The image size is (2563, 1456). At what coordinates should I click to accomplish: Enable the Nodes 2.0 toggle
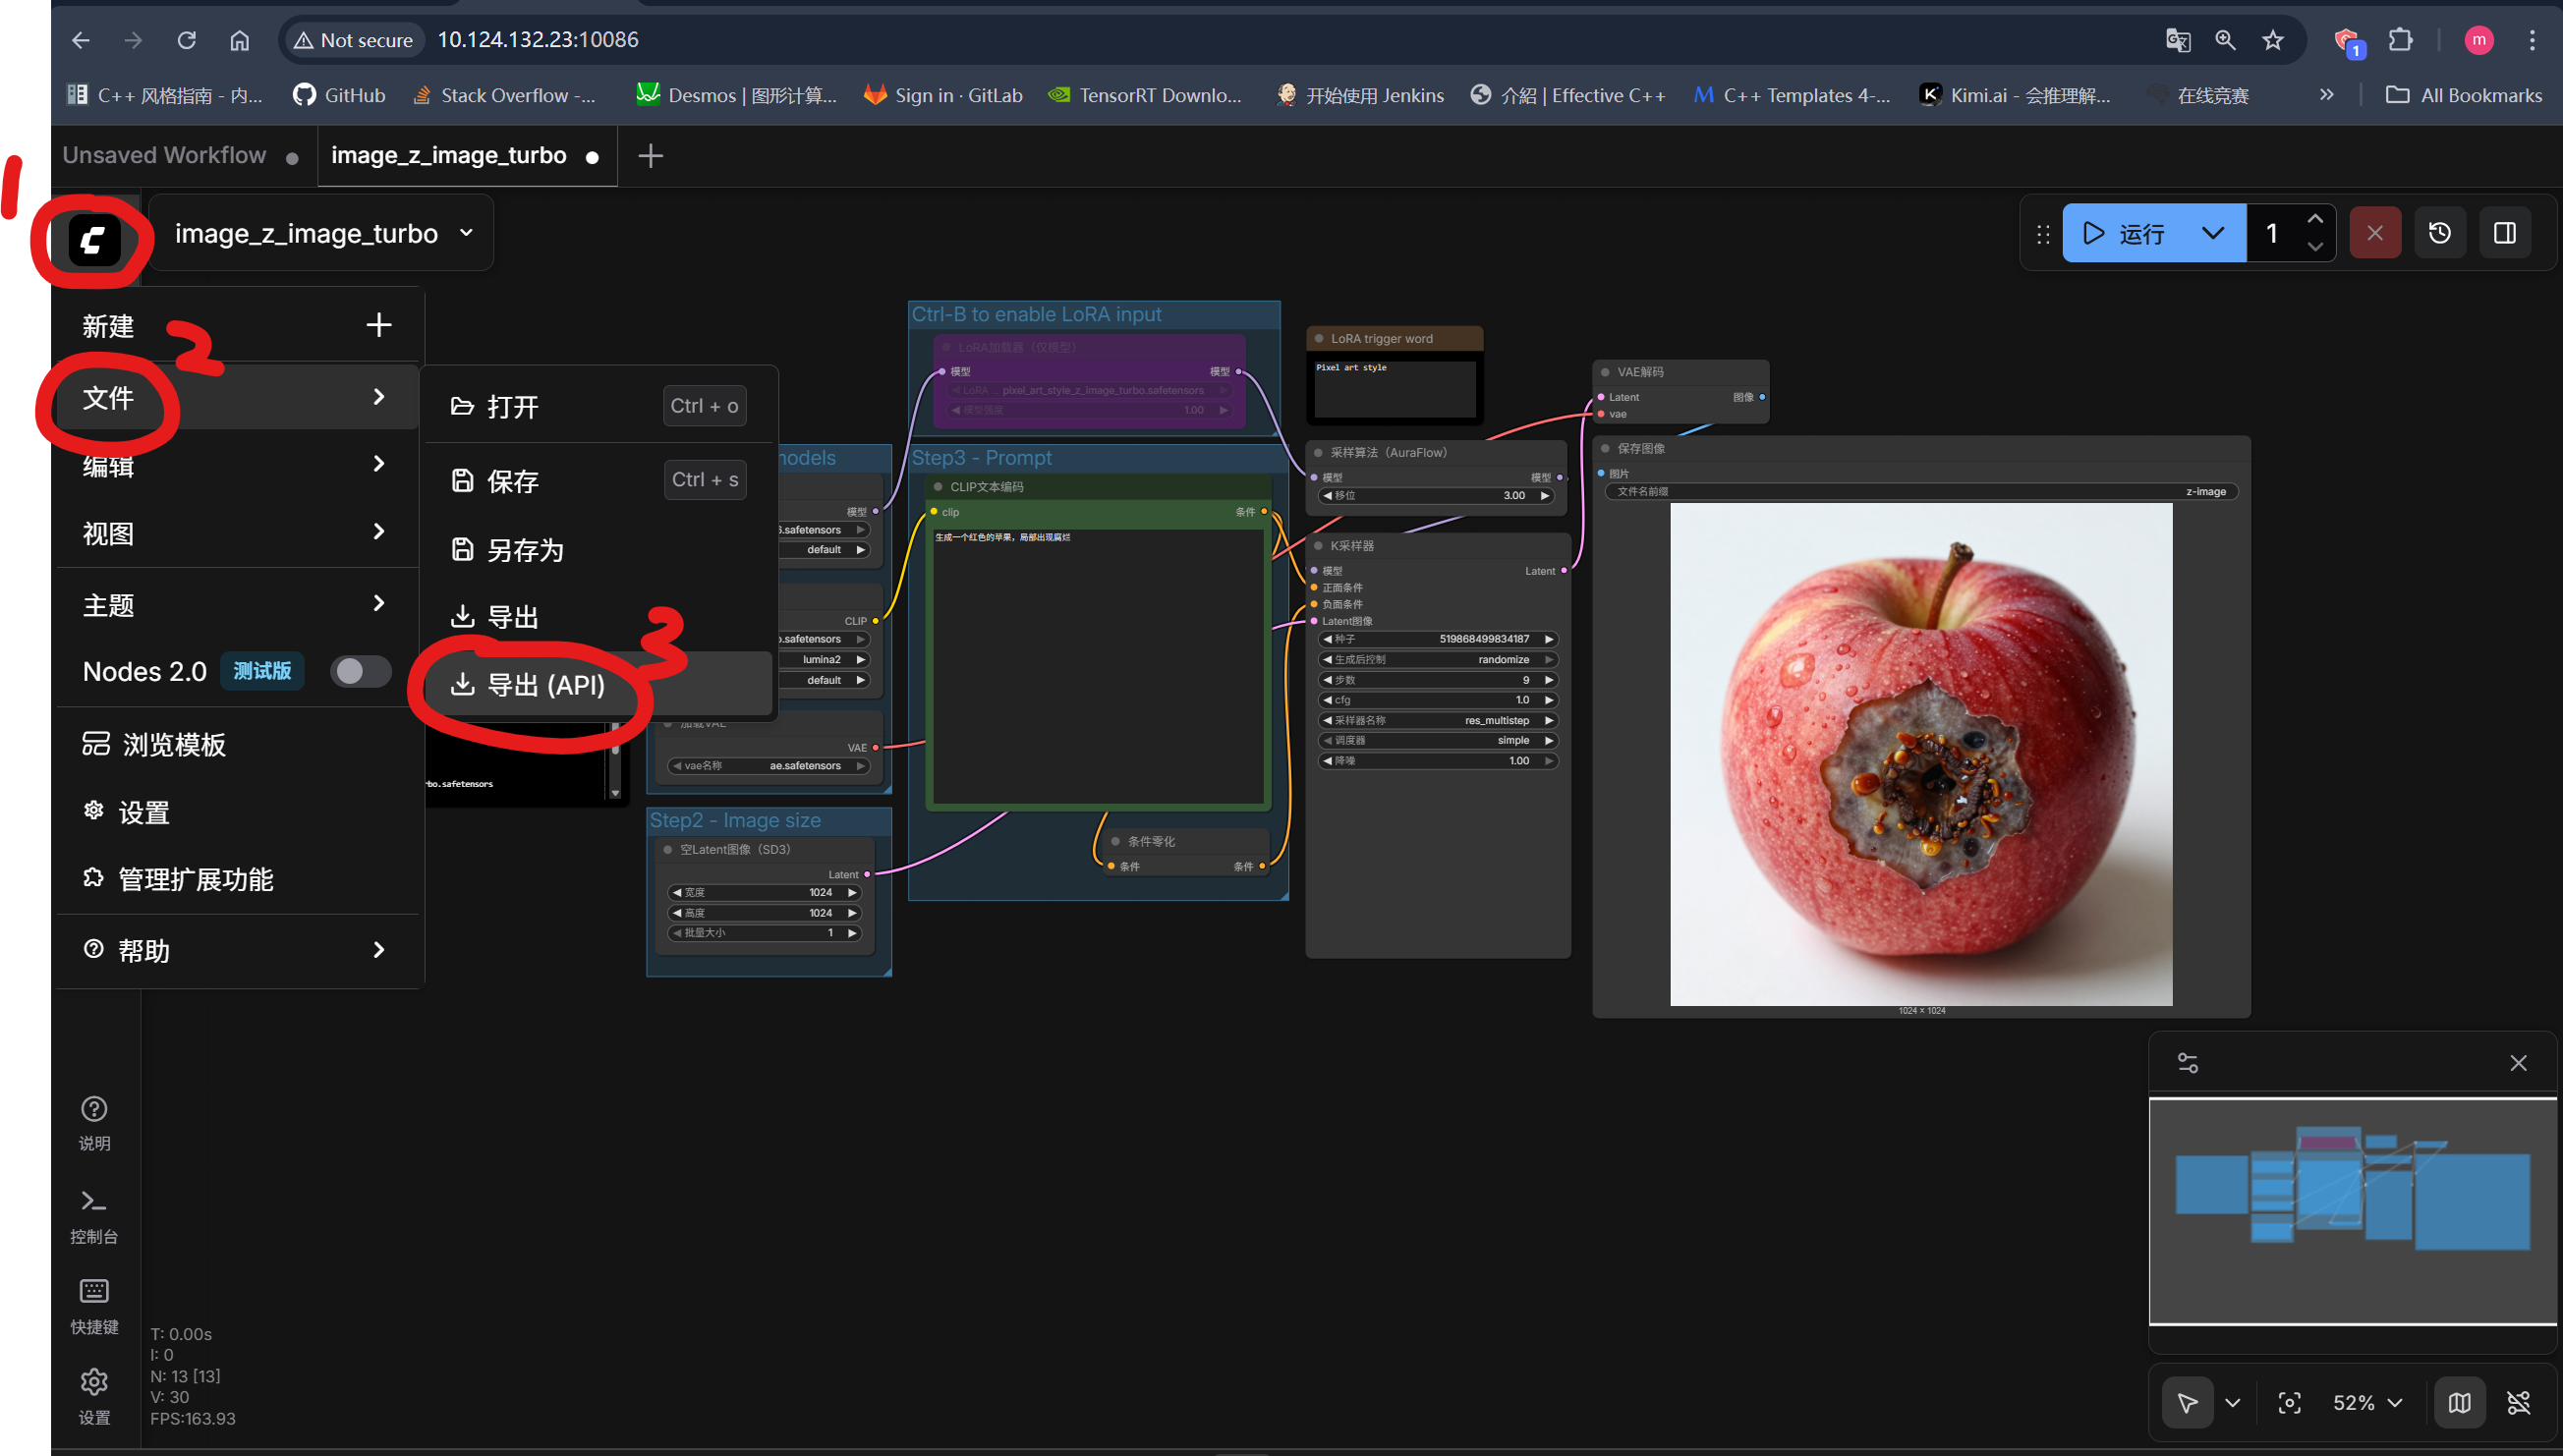point(360,671)
